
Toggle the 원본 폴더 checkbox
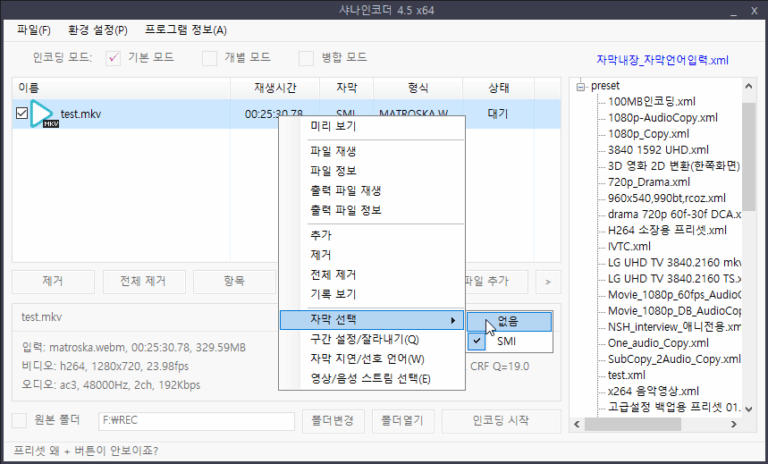point(19,420)
